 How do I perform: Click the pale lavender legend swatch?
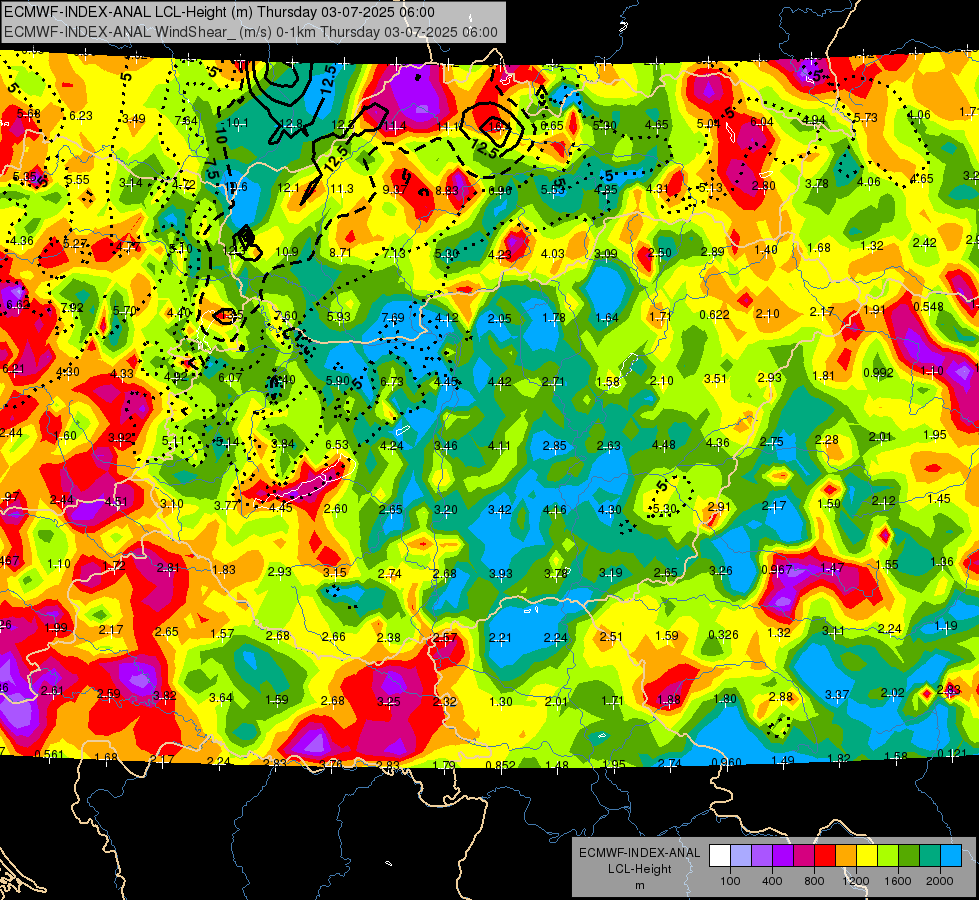pyautogui.click(x=741, y=856)
